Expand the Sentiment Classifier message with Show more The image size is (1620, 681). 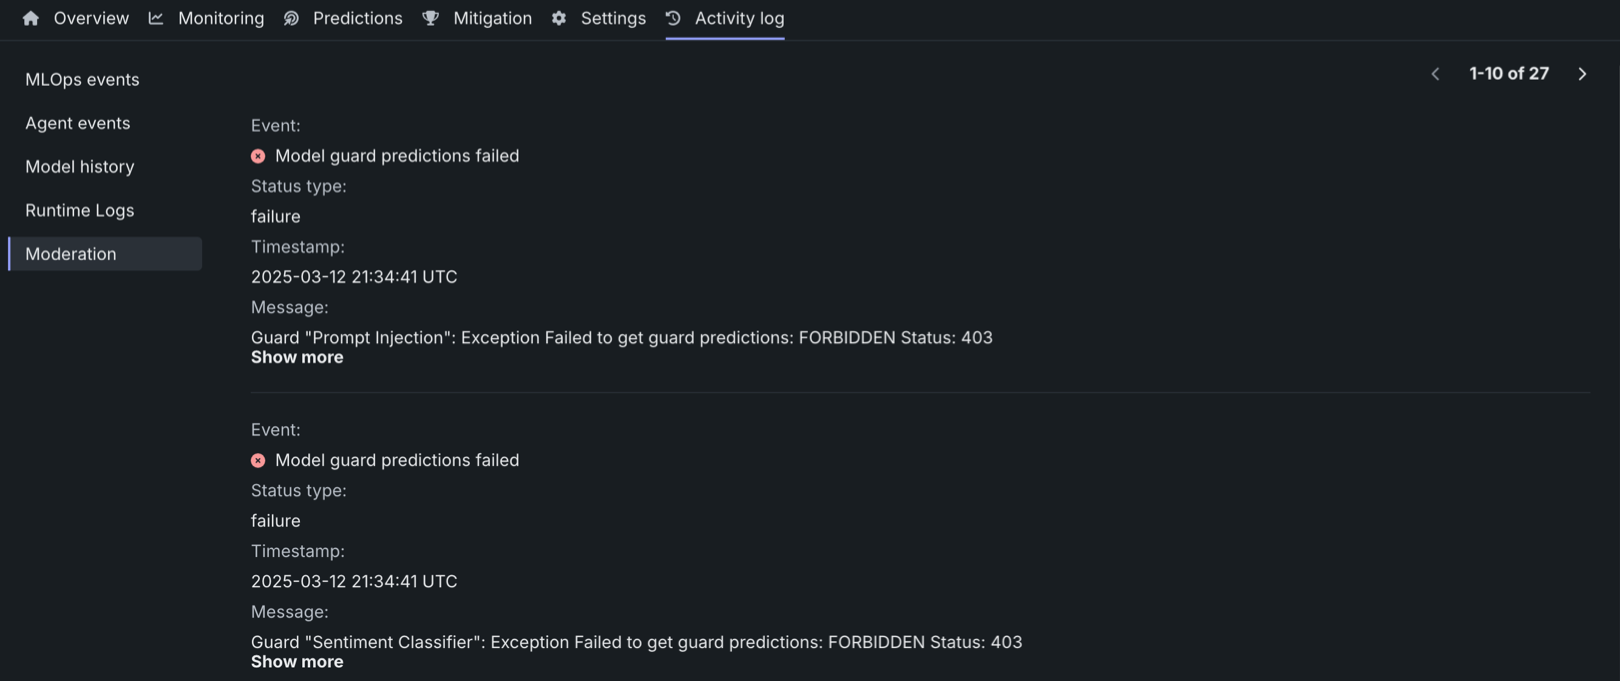tap(297, 662)
